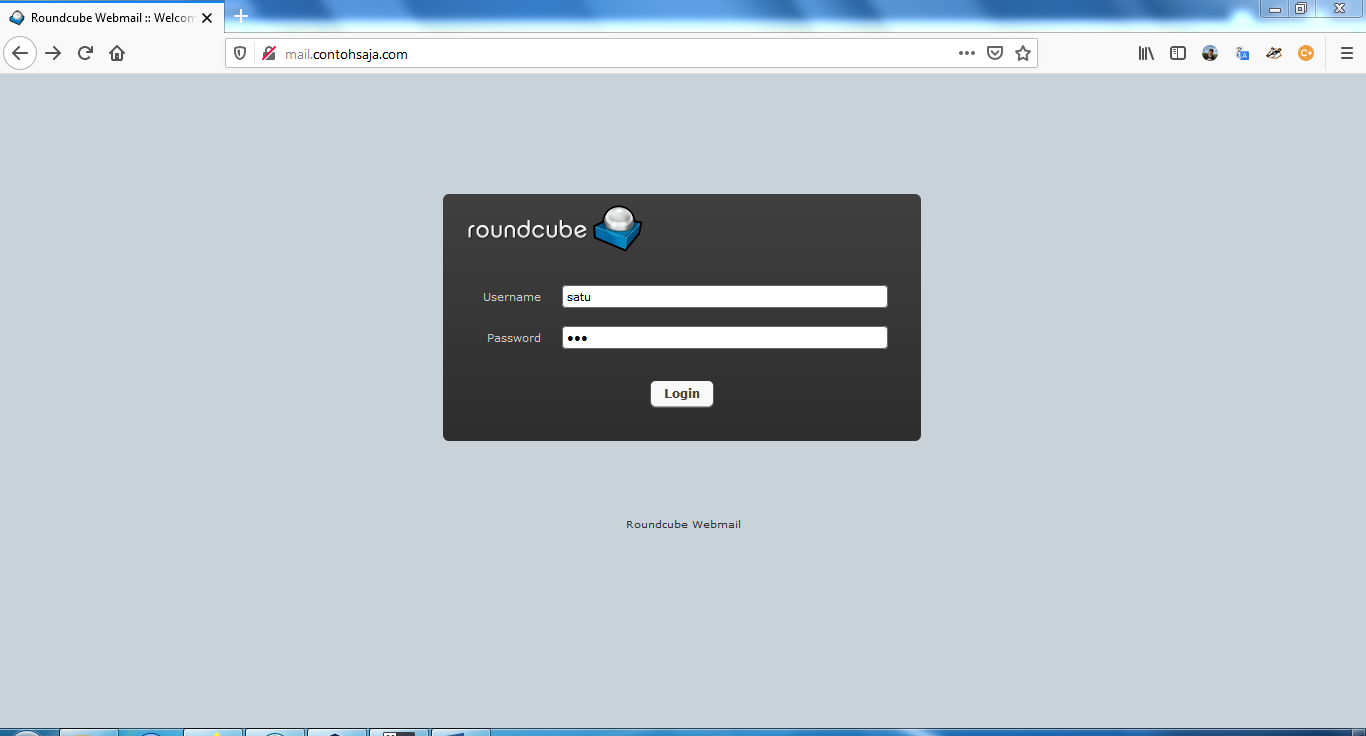The image size is (1366, 736).
Task: Open Firefox account avatar menu
Action: point(1210,53)
